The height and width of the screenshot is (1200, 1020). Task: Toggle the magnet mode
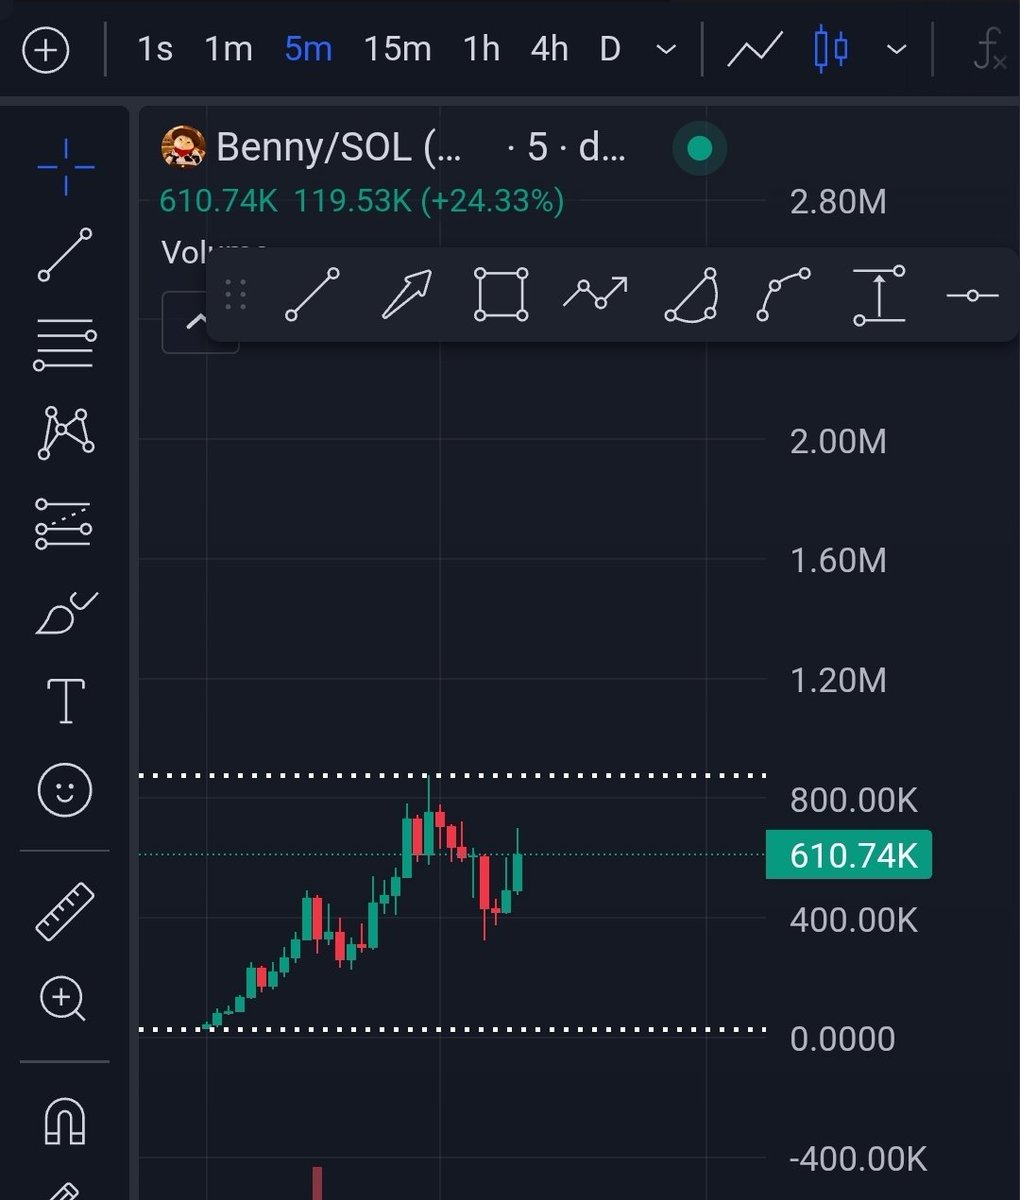point(66,1121)
